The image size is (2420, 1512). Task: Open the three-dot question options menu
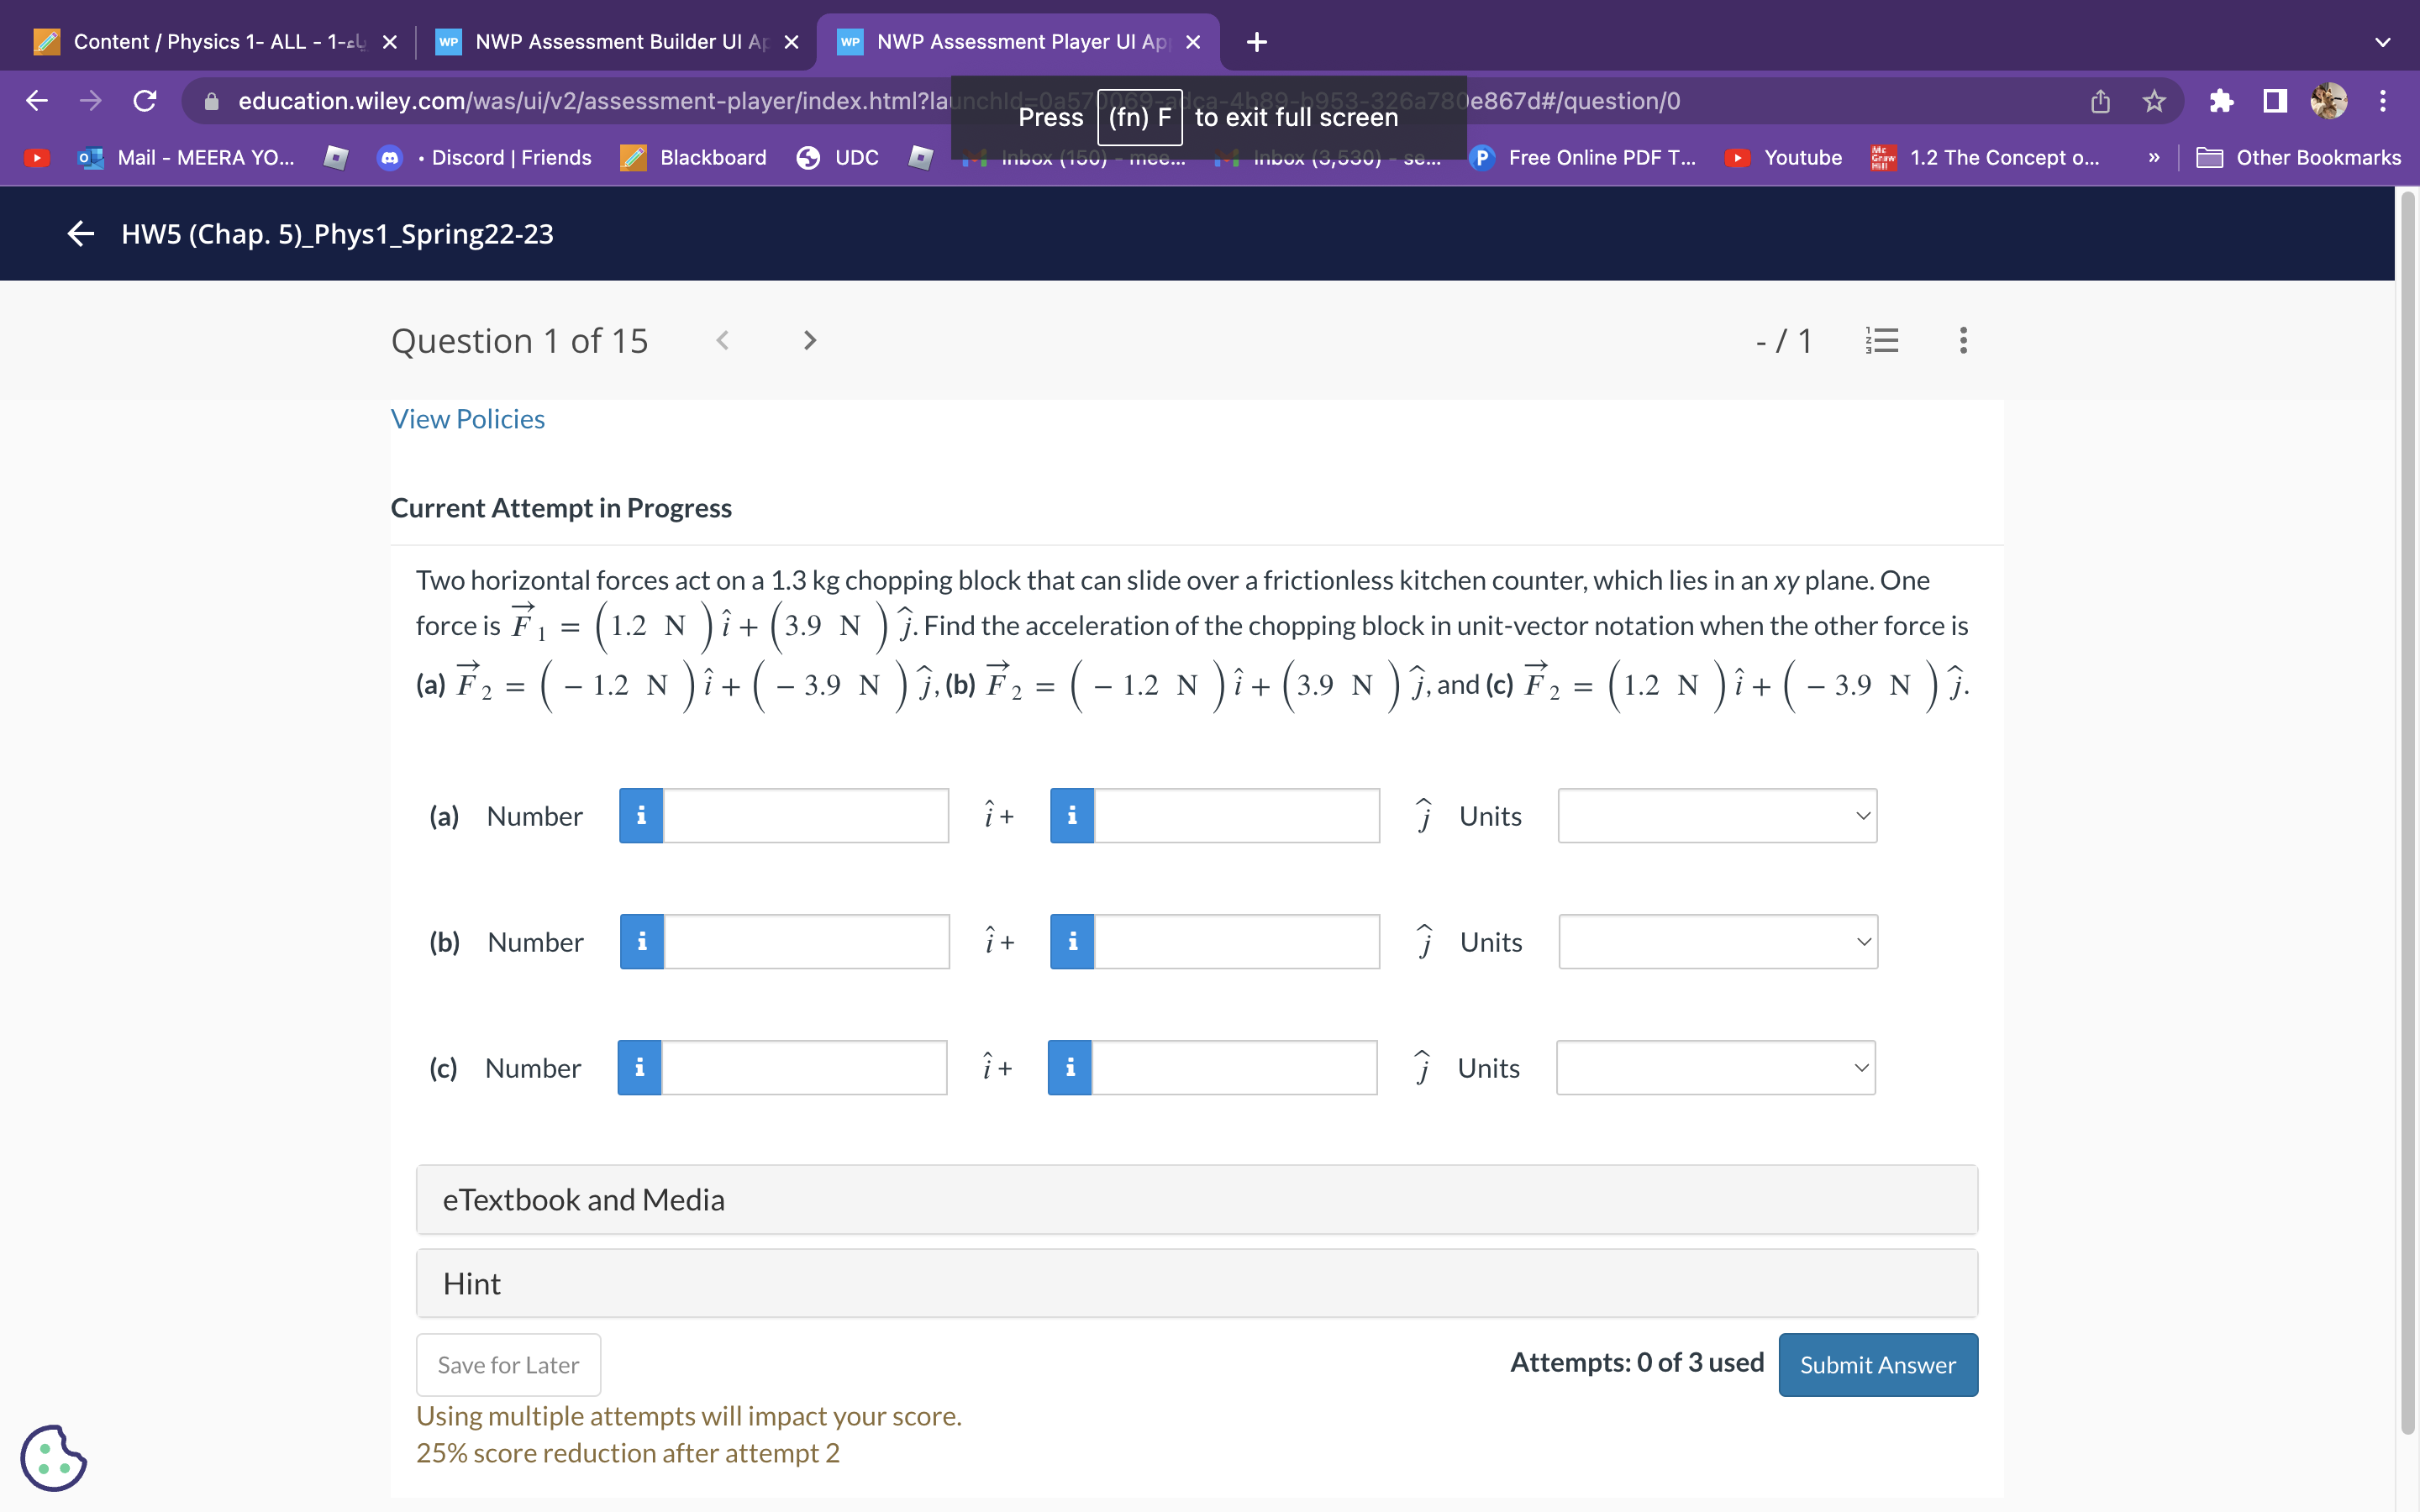coord(1962,340)
